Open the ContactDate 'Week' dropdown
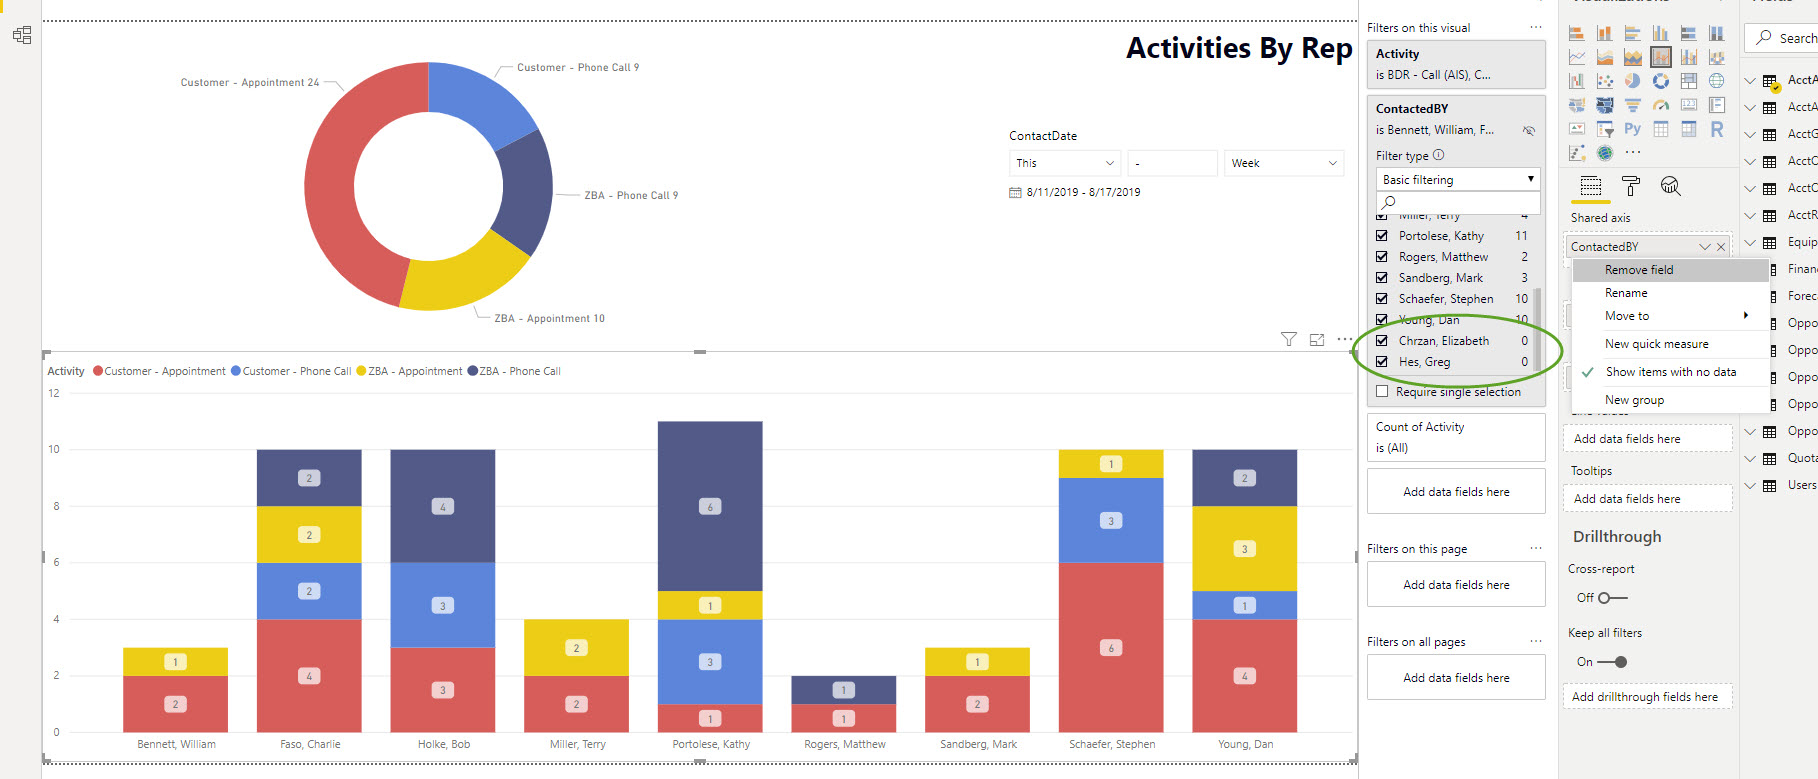This screenshot has width=1818, height=779. [1284, 163]
